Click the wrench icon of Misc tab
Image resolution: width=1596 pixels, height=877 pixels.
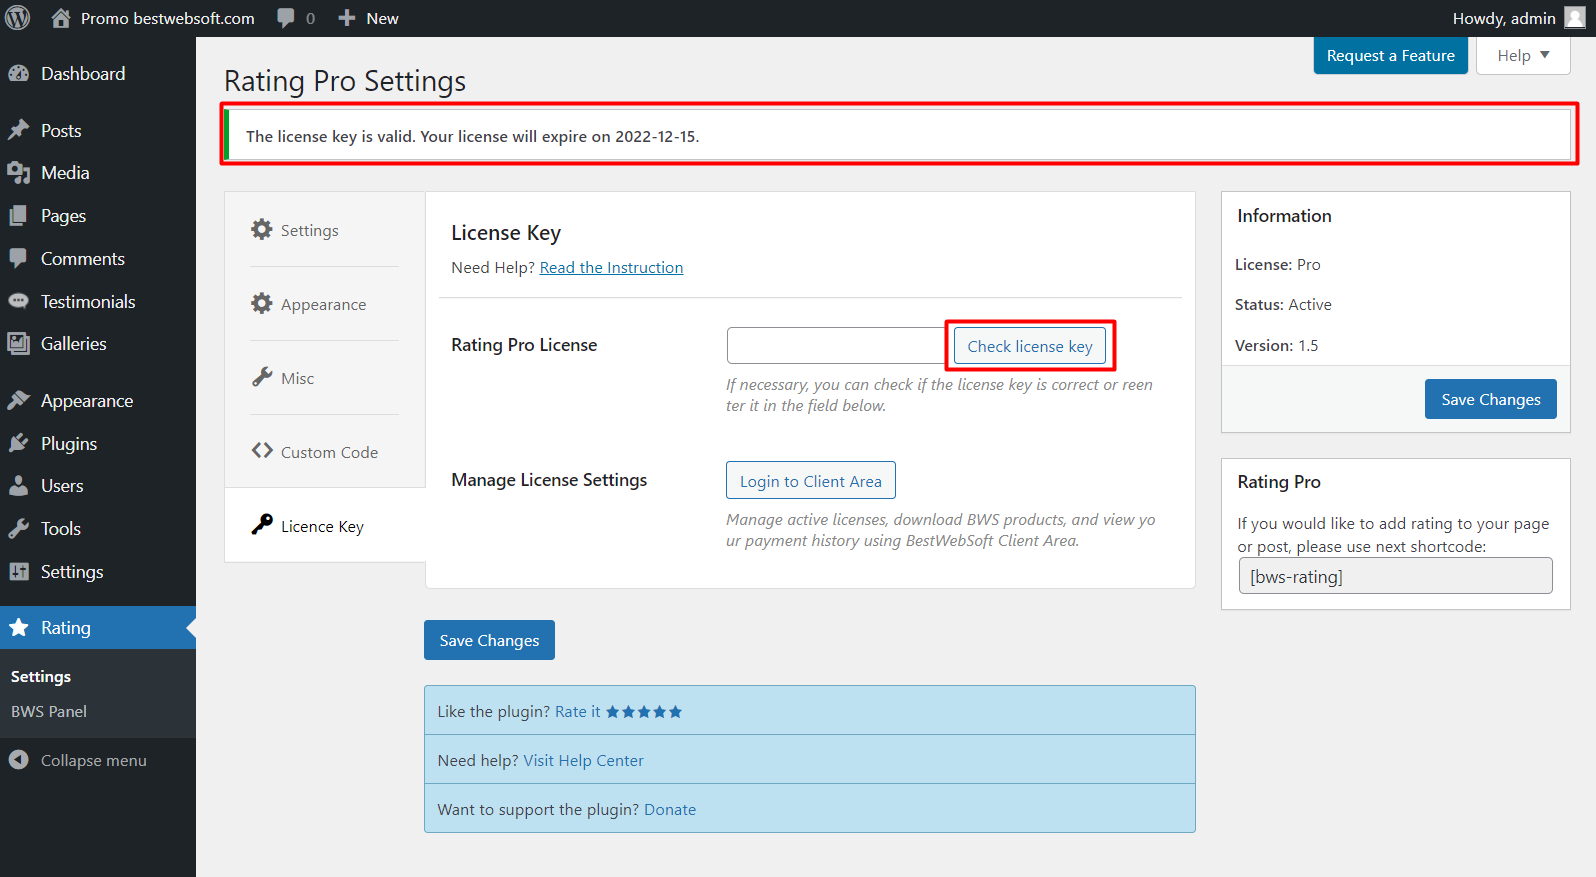(262, 377)
